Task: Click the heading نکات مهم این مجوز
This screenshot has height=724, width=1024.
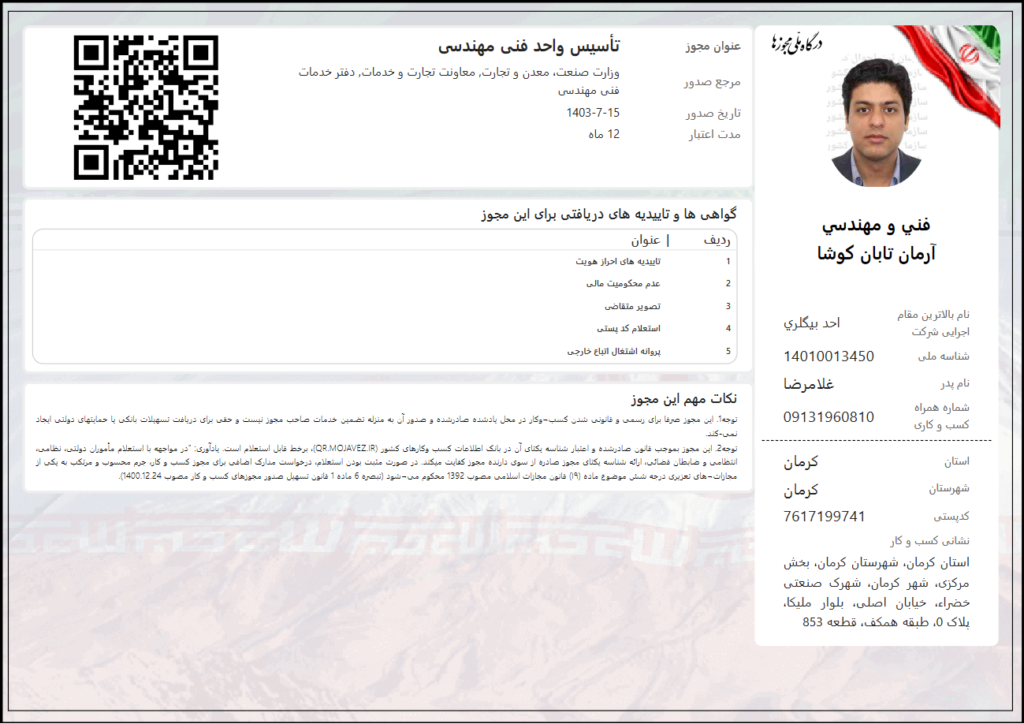Action: [684, 399]
